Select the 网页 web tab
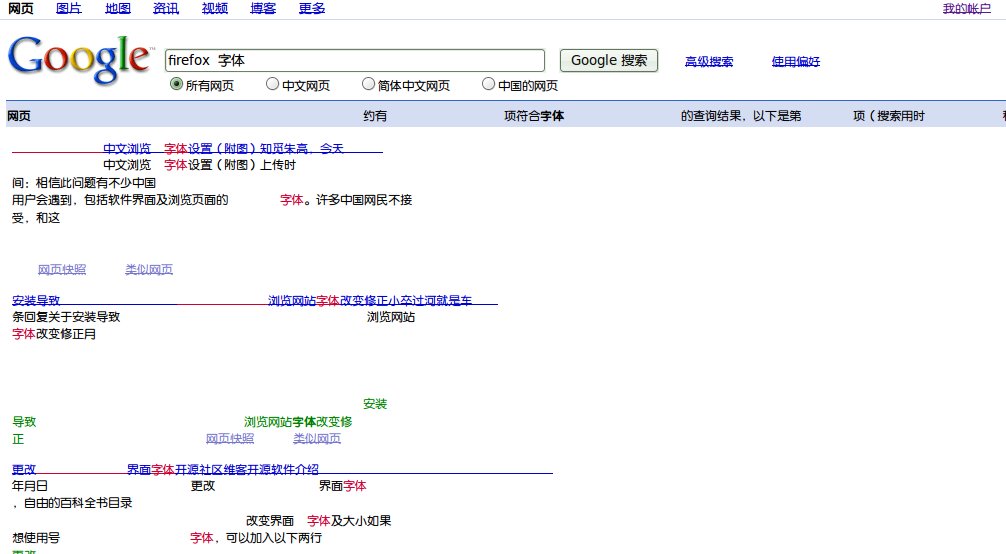The height and width of the screenshot is (554, 1006). pos(21,8)
